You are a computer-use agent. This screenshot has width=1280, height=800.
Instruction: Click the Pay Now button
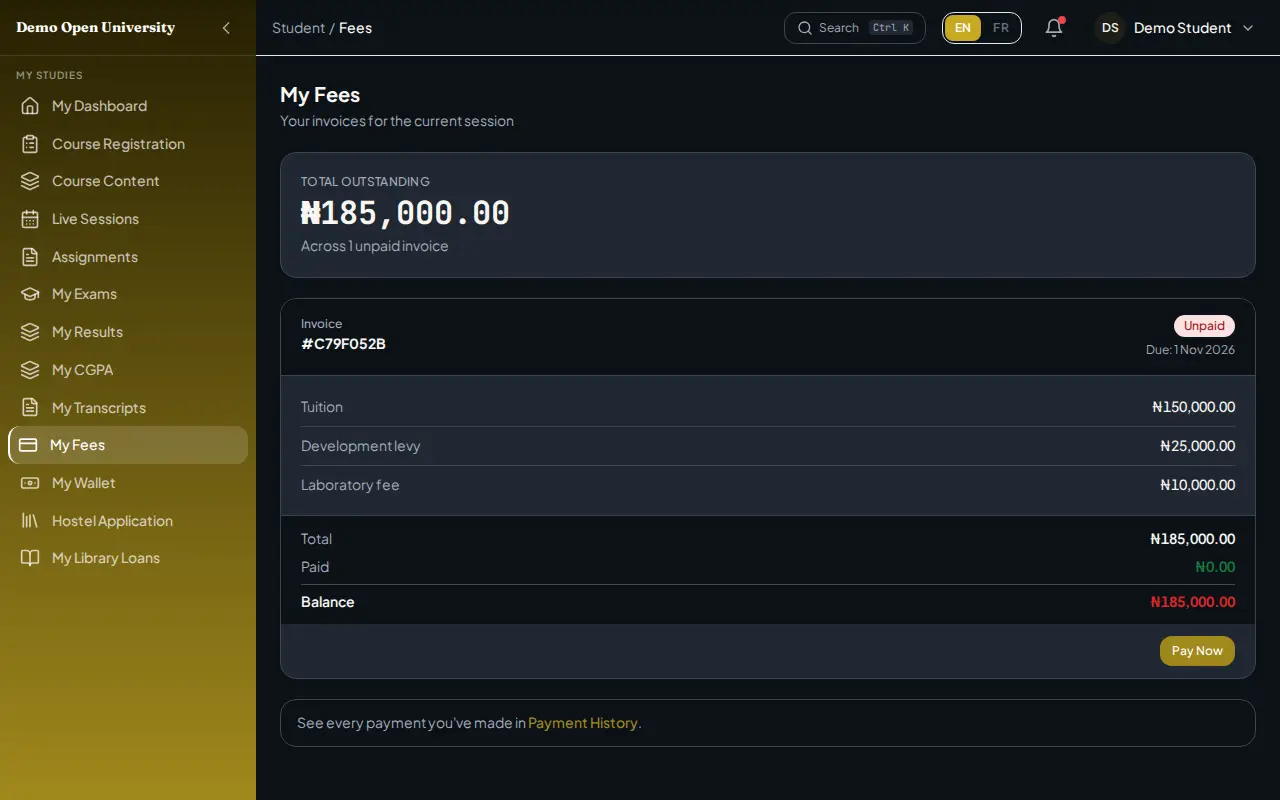[1197, 651]
